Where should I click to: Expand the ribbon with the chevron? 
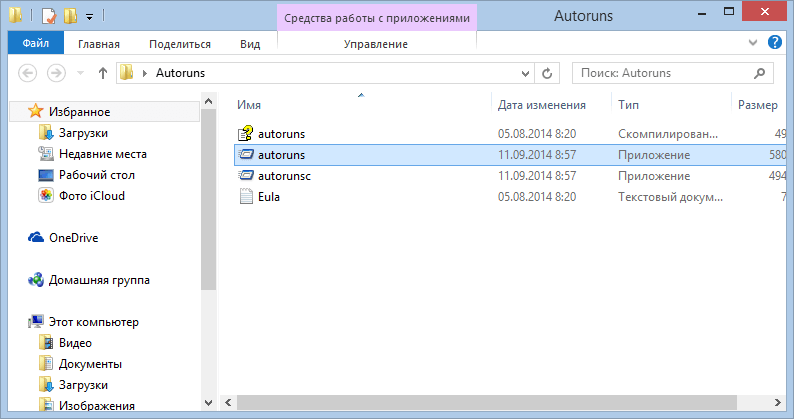click(753, 43)
